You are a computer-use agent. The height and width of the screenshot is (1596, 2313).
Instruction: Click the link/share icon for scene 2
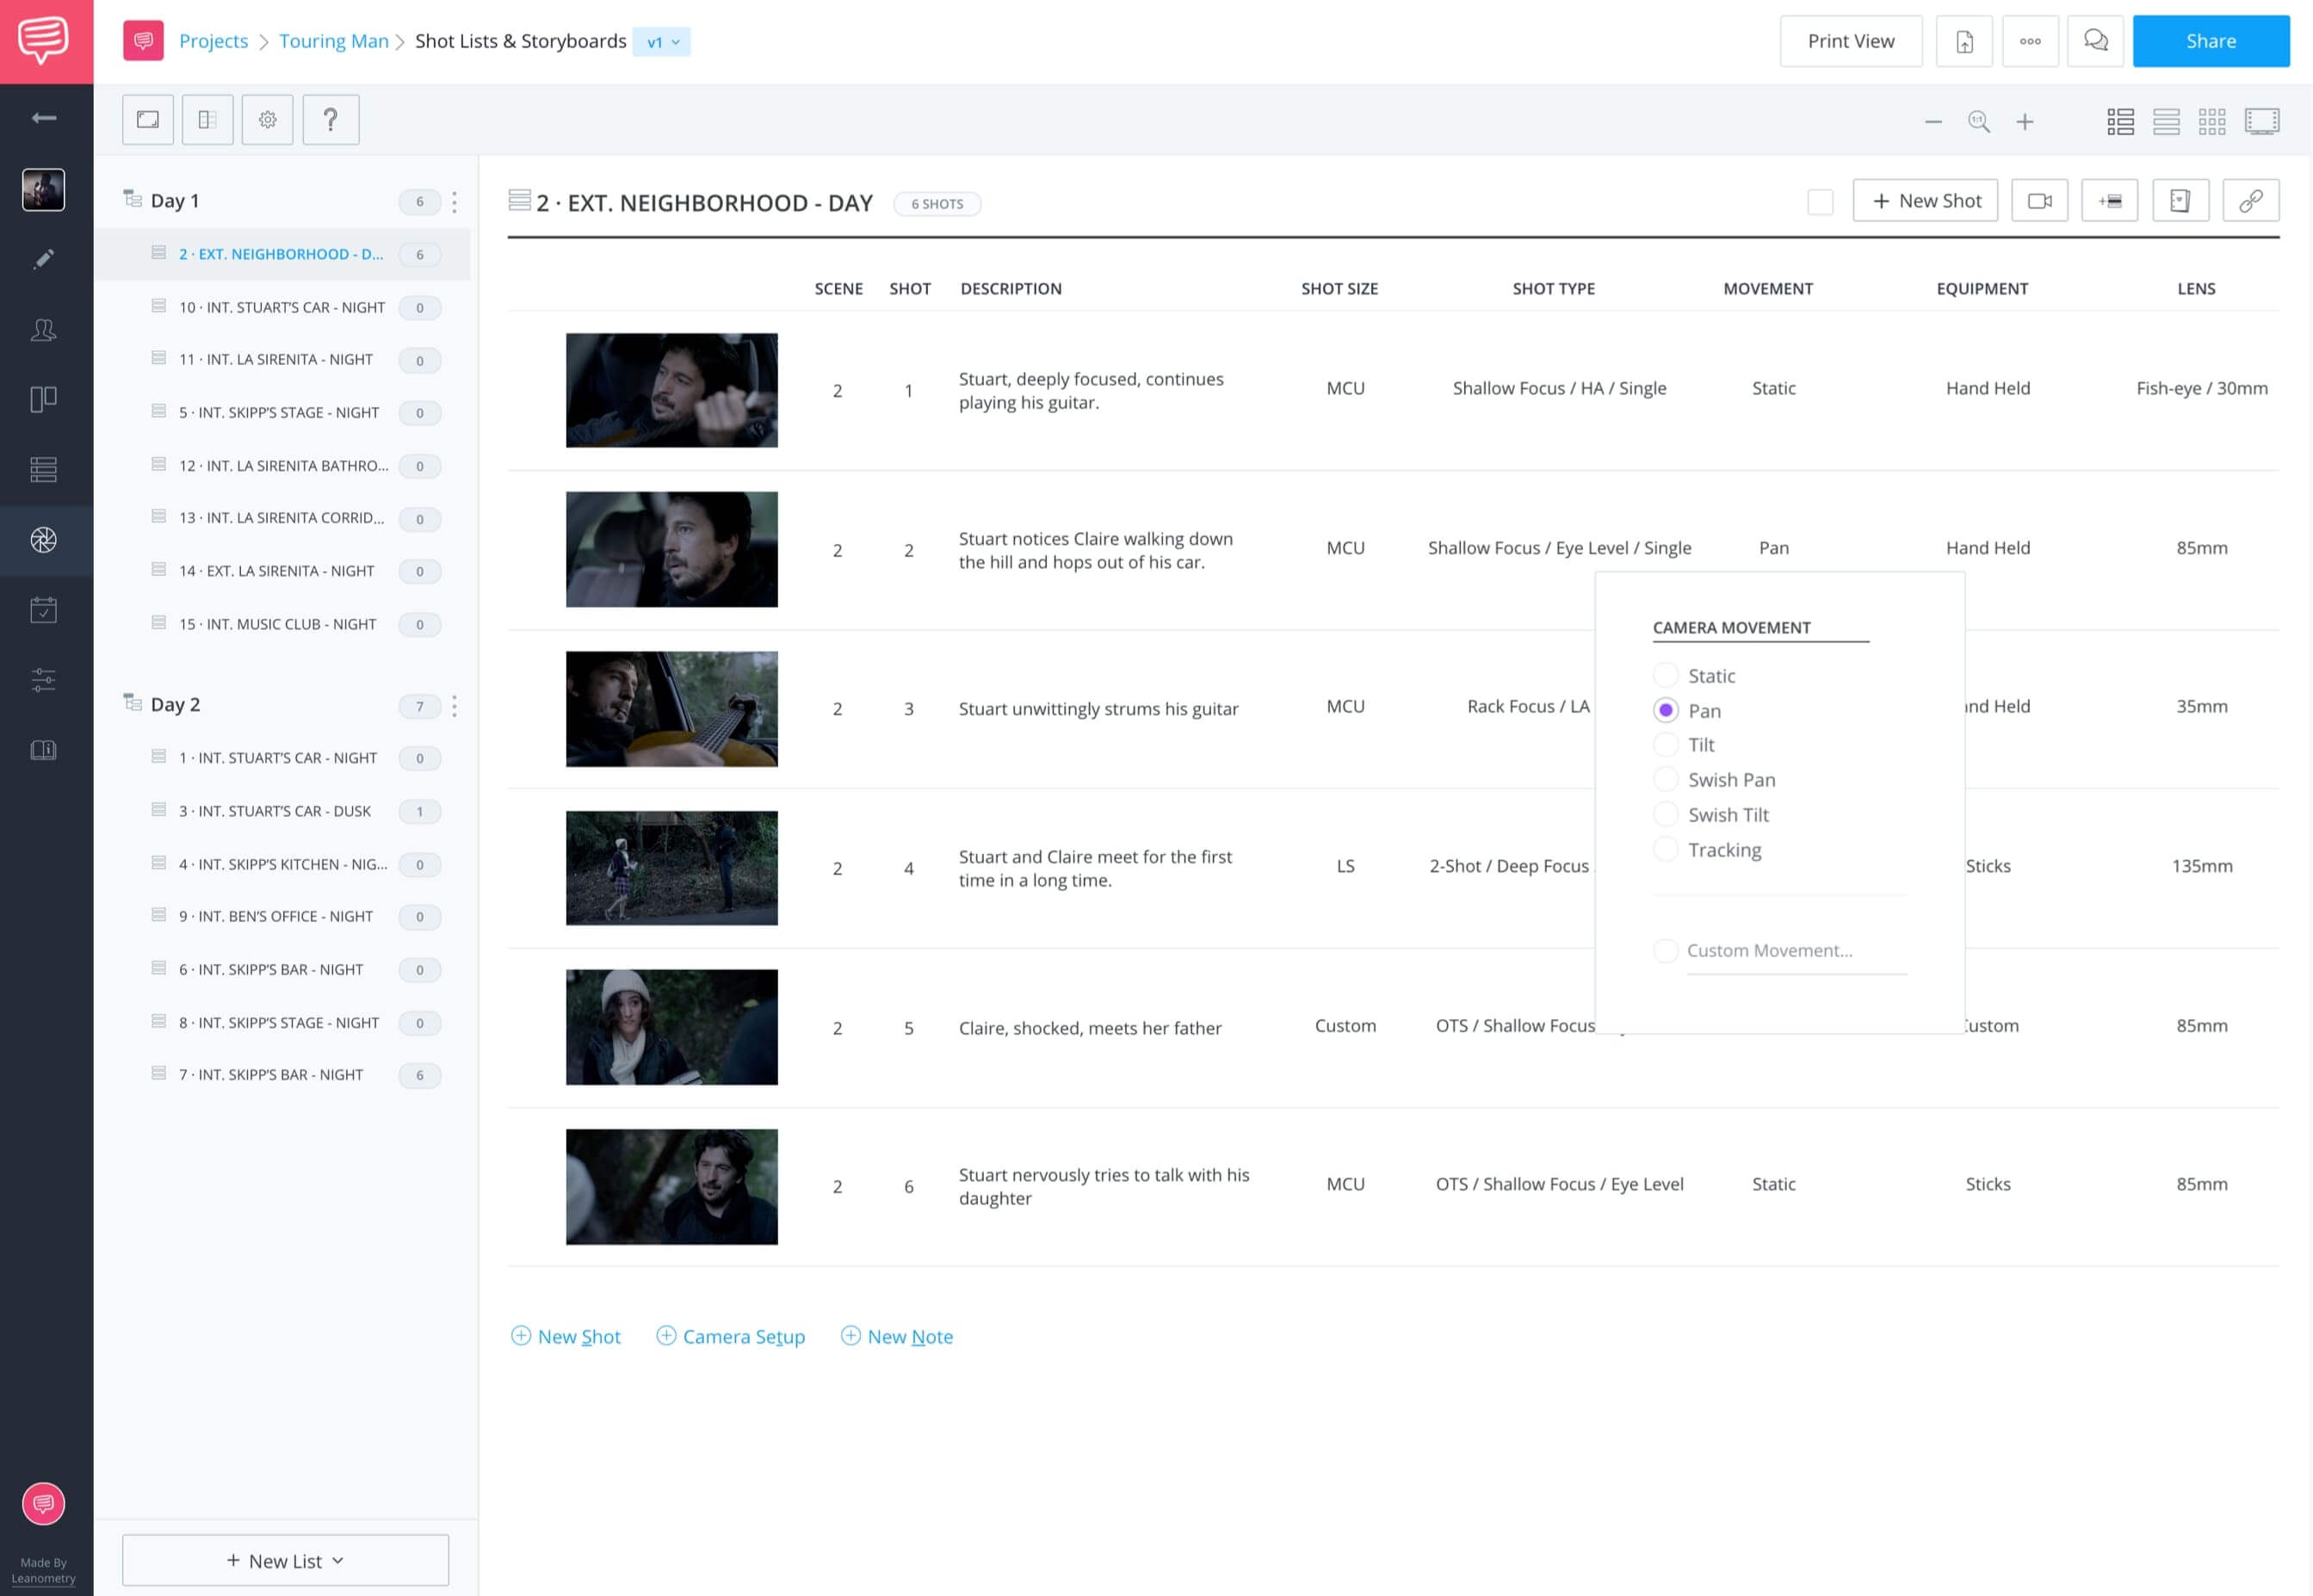pyautogui.click(x=2252, y=201)
